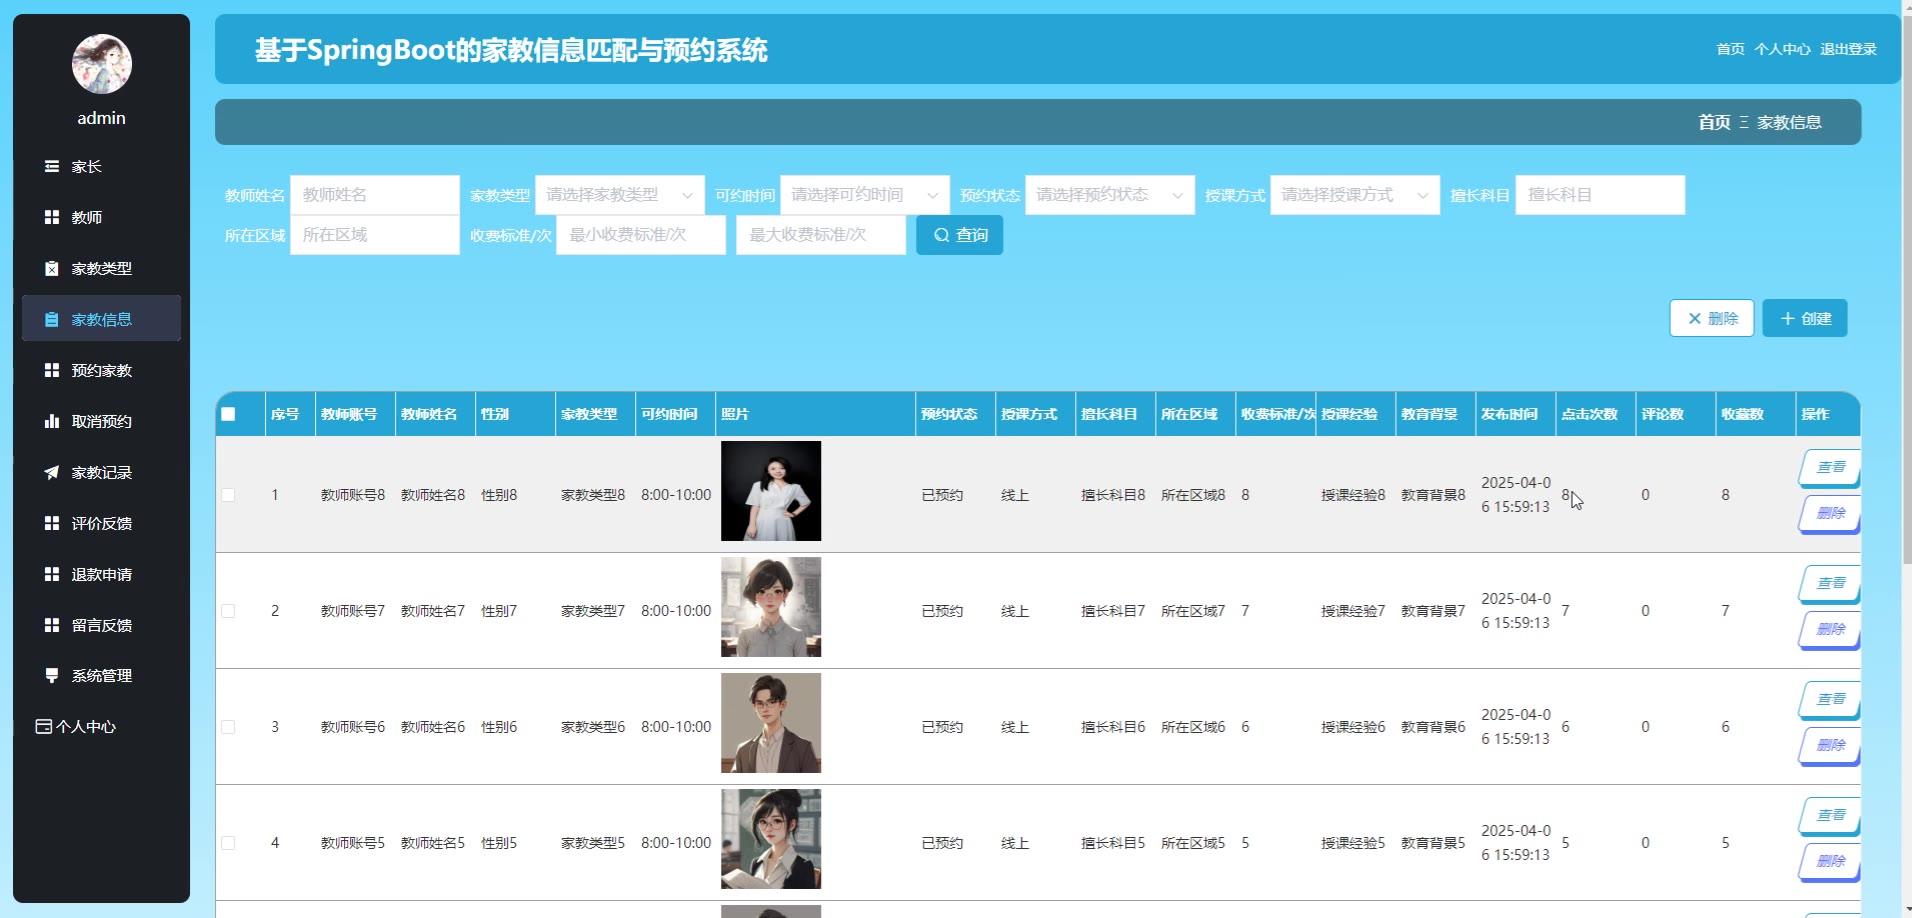
Task: Click the 家教类型 clipboard icon
Action: tap(52, 268)
